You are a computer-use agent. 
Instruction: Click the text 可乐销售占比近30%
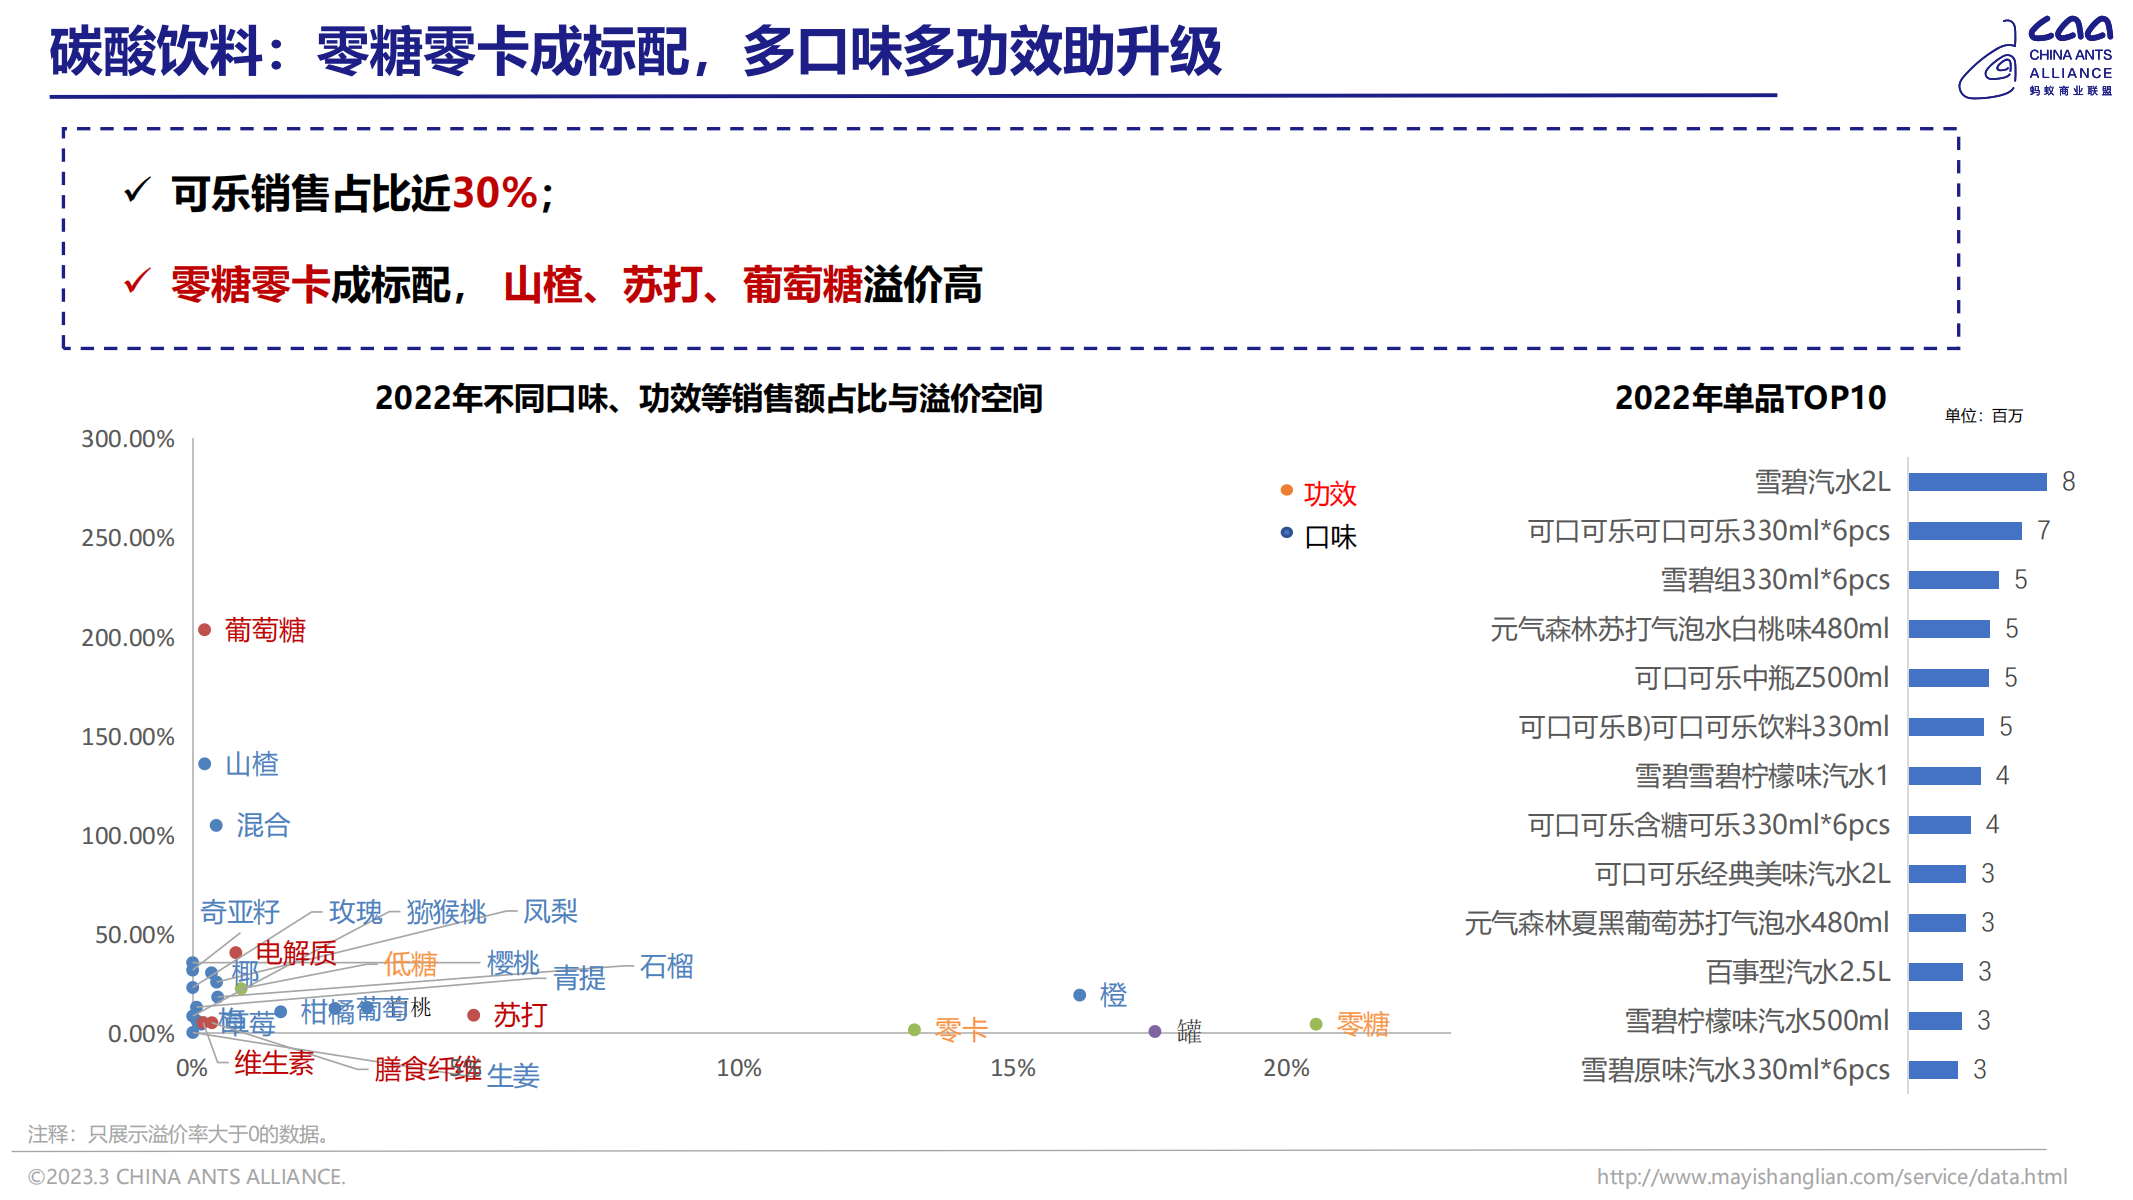pyautogui.click(x=355, y=193)
